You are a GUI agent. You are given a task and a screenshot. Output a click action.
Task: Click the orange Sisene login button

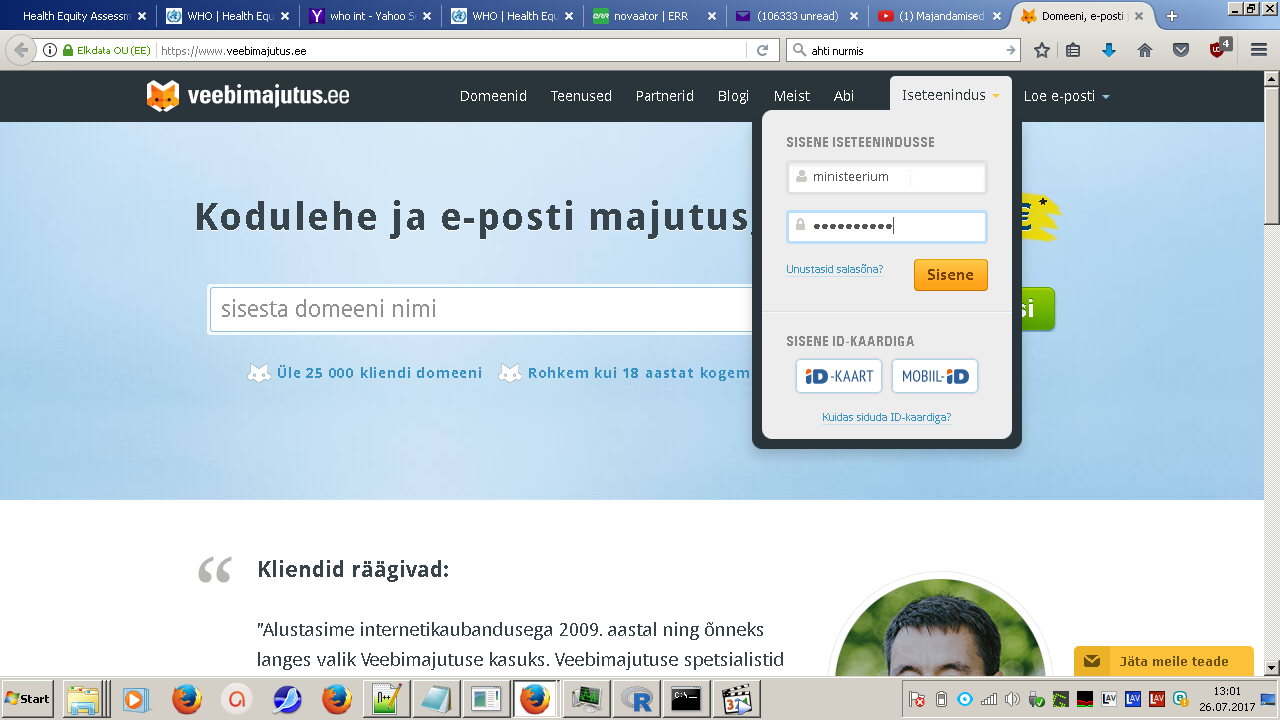click(950, 275)
